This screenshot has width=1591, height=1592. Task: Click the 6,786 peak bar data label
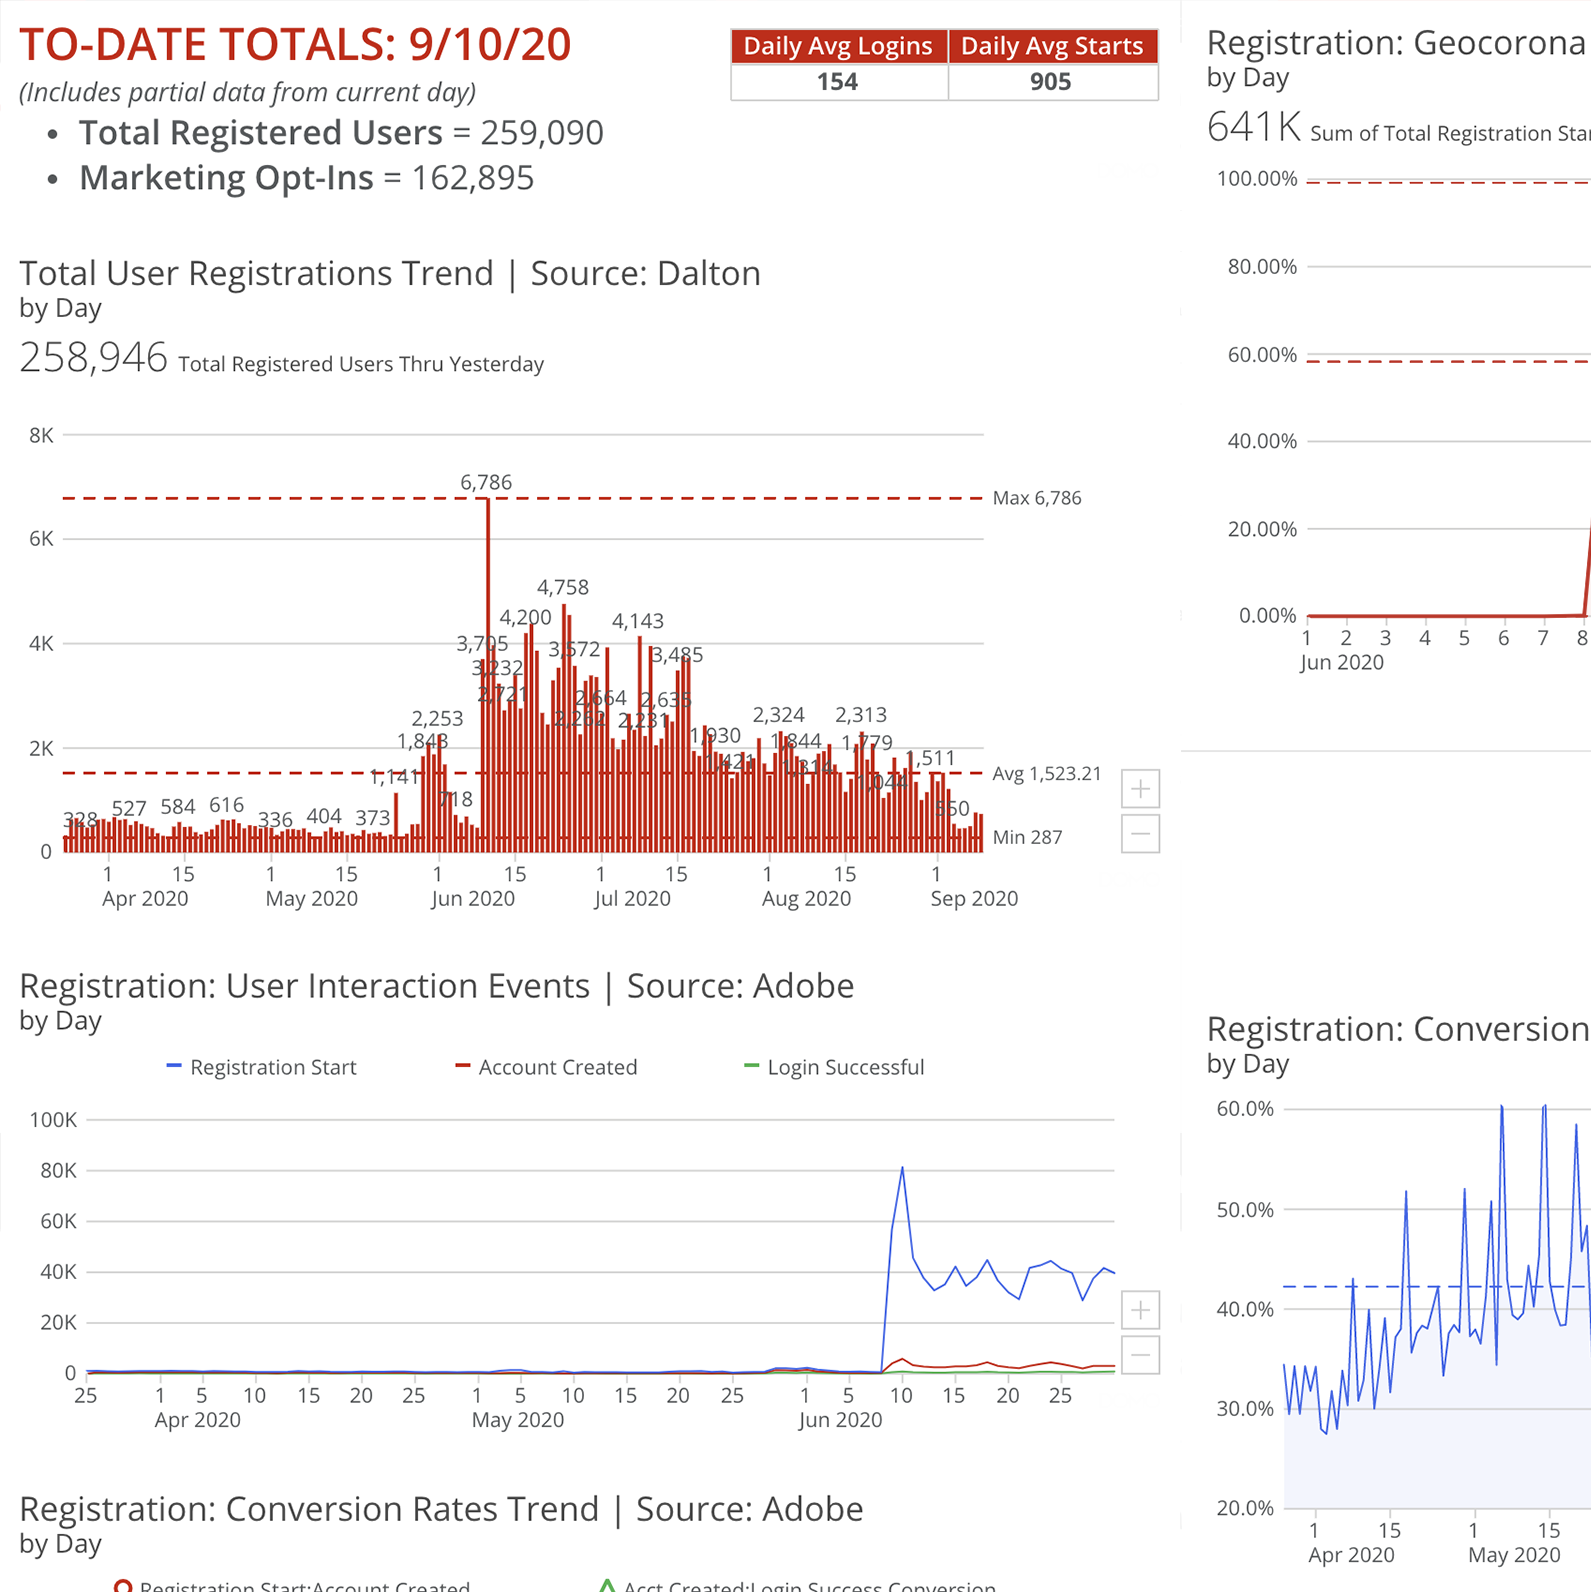pyautogui.click(x=486, y=483)
